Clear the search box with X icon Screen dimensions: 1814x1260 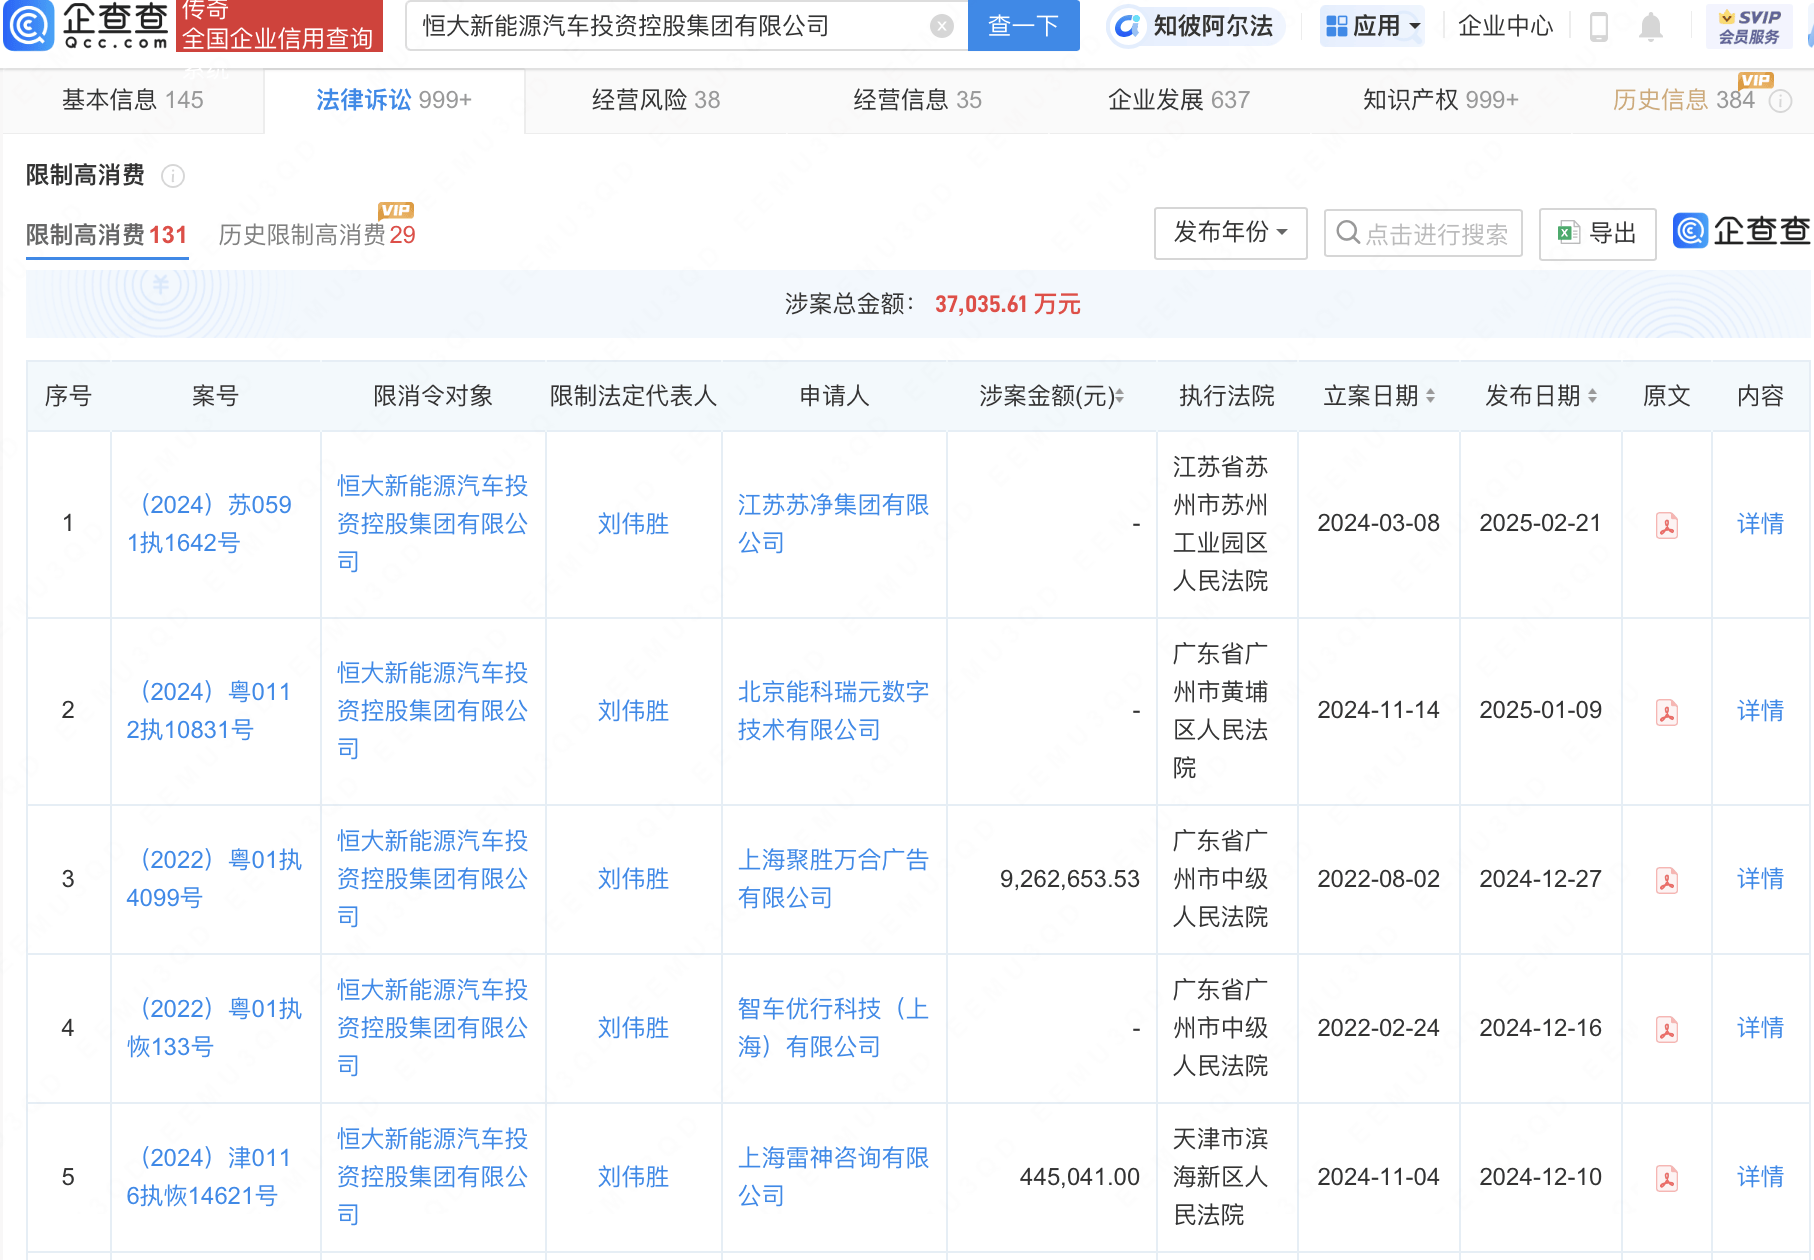[x=941, y=26]
